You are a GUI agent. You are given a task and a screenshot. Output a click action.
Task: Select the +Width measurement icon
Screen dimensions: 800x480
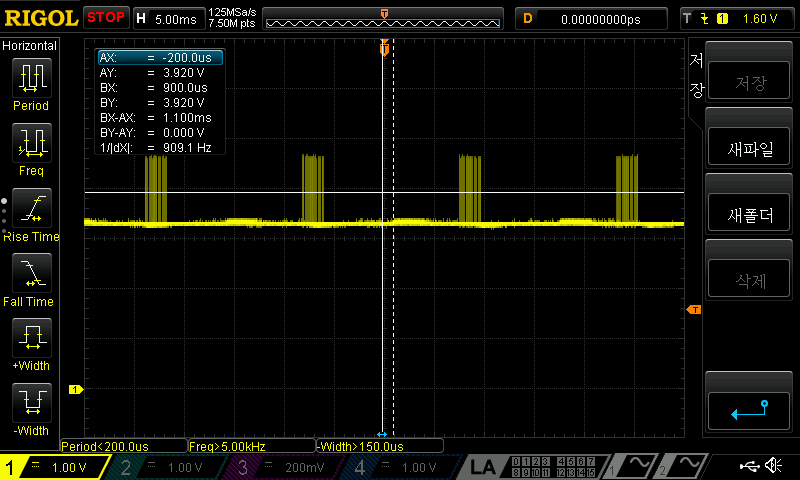[32, 338]
